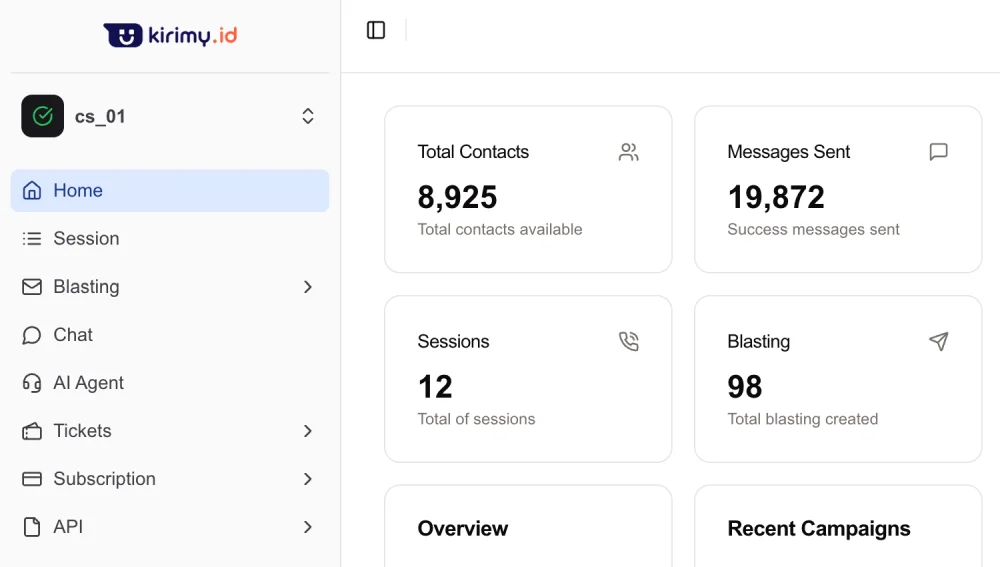
Task: Click the Total Contacts people icon
Action: click(x=628, y=152)
